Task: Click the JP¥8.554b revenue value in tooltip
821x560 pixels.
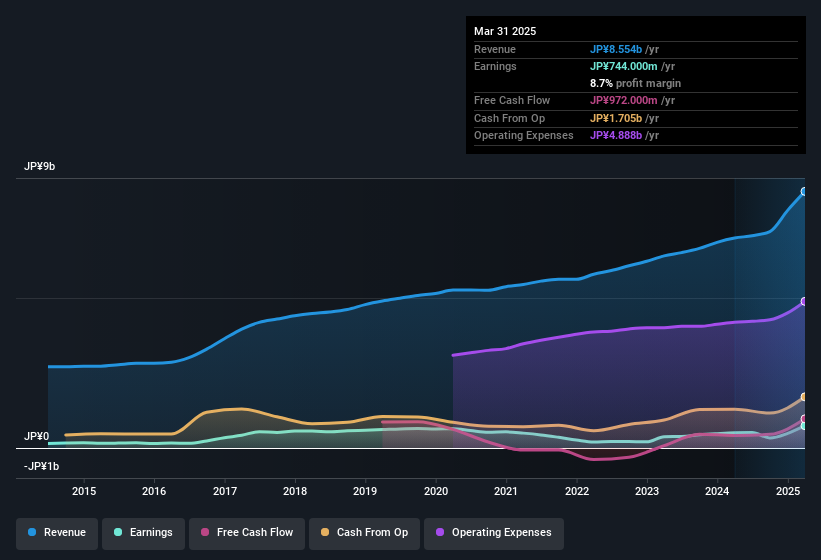Action: [616, 49]
